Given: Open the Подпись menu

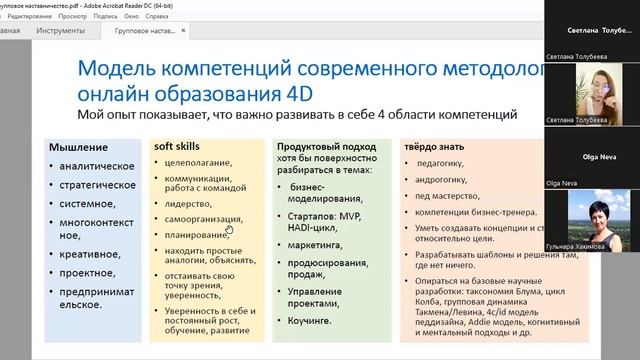Looking at the screenshot, I should coord(105,16).
